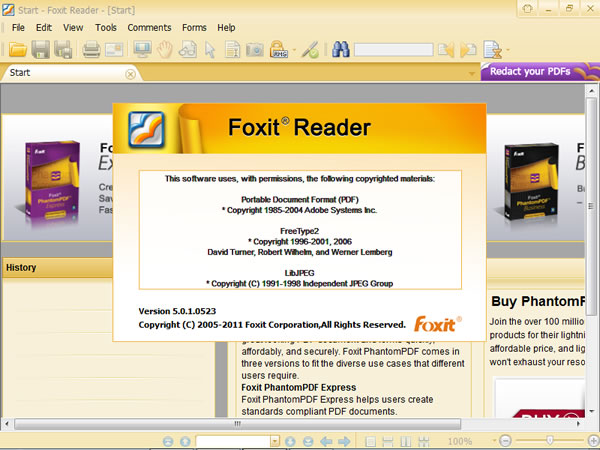Click the Save disk icon
The width and height of the screenshot is (600, 450).
point(40,49)
